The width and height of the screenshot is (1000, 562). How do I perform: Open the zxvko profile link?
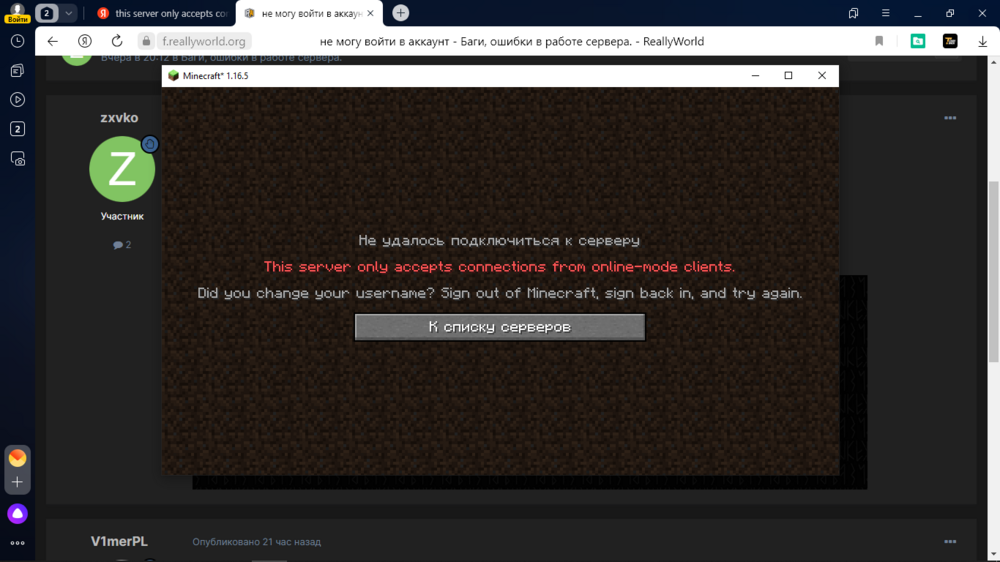[x=119, y=117]
